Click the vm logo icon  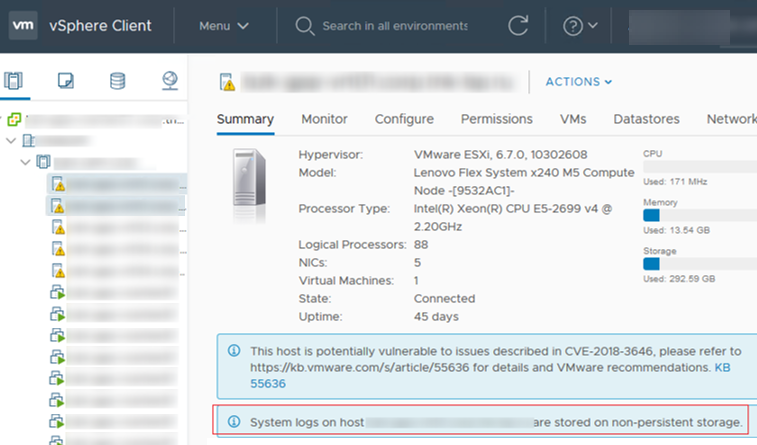tap(23, 25)
